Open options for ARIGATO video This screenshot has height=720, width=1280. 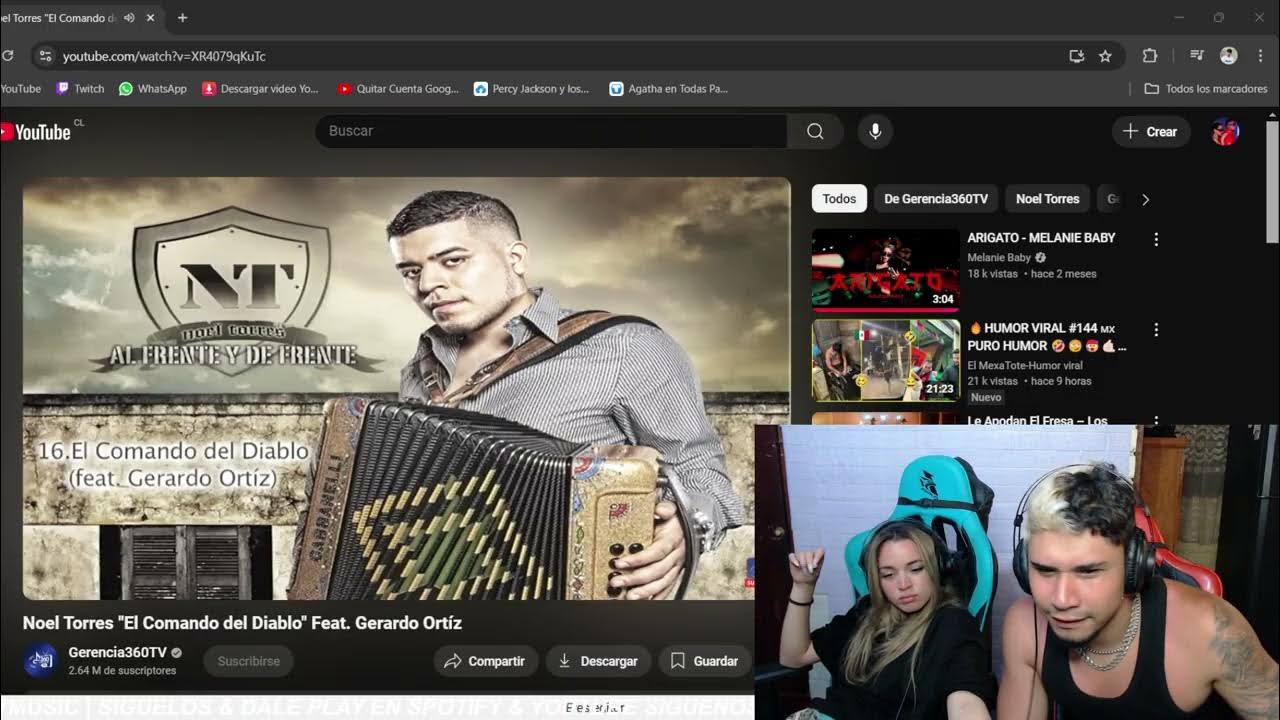[1156, 239]
